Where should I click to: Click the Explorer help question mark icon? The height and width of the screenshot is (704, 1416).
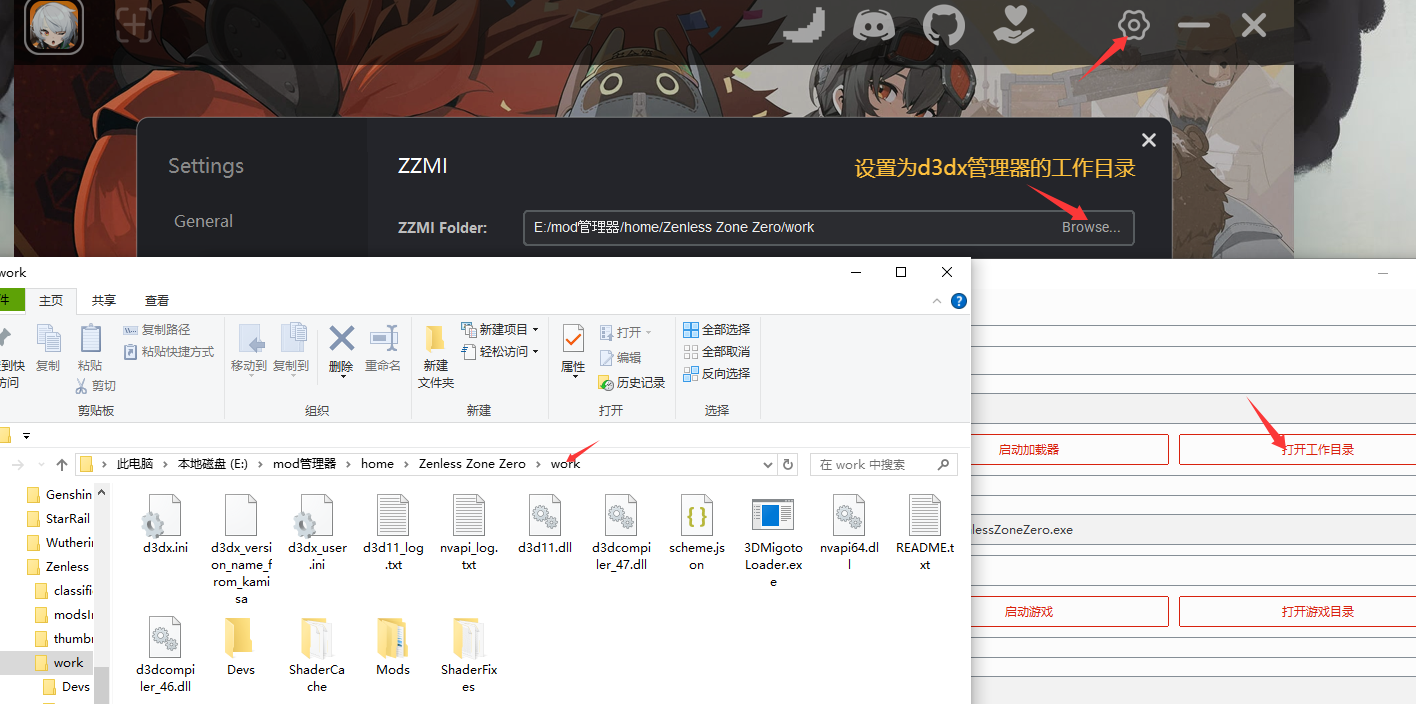point(958,300)
